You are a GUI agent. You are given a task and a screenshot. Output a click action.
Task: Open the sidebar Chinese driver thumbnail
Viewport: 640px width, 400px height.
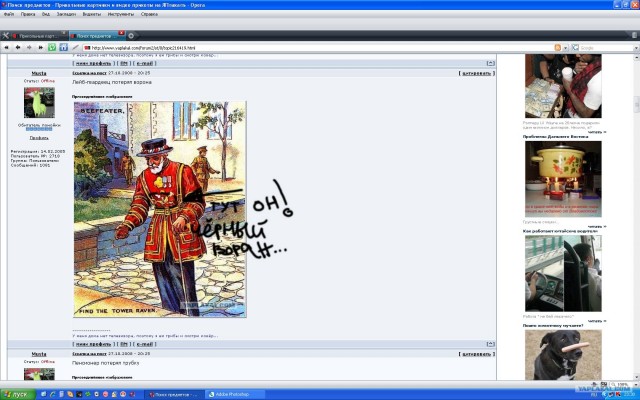tap(563, 273)
